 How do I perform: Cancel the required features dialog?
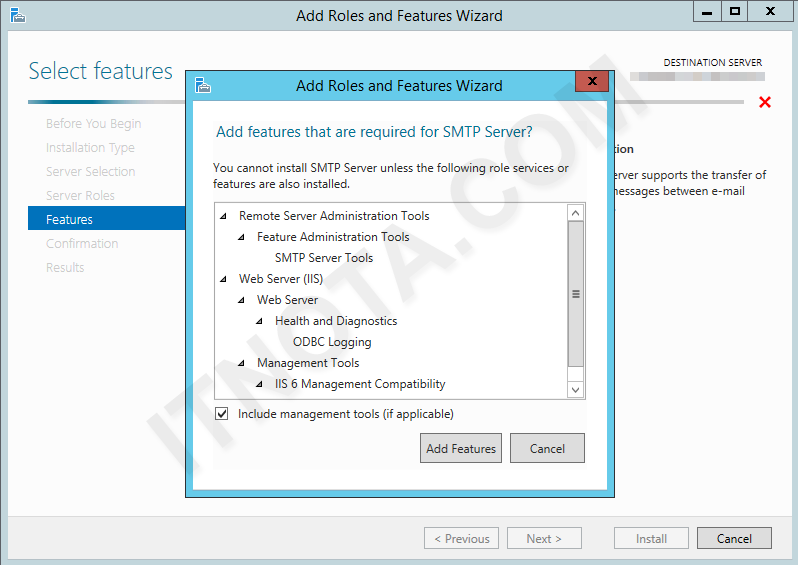[547, 448]
